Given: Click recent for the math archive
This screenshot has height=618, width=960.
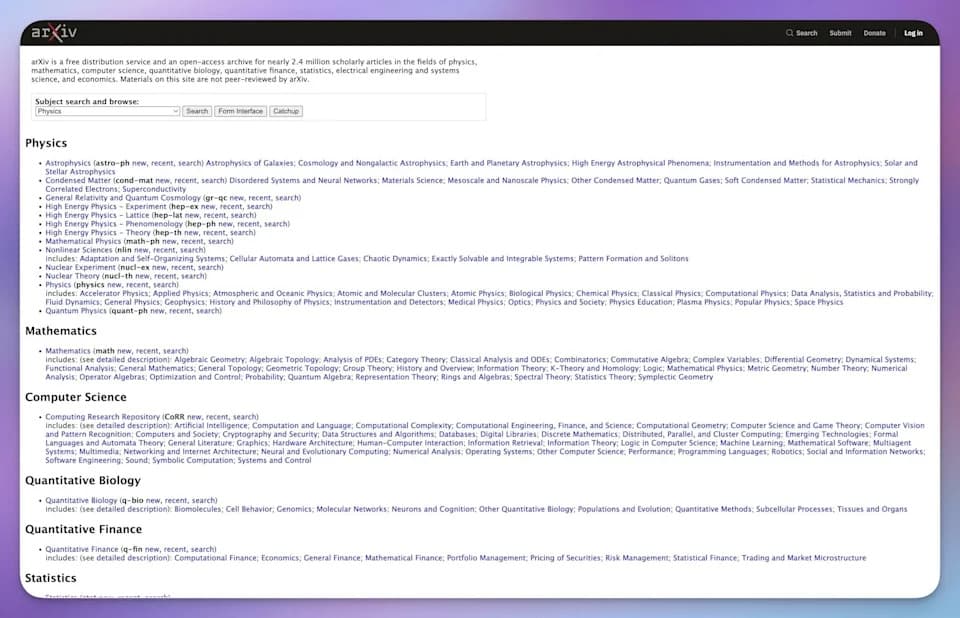Looking at the screenshot, I should tap(147, 351).
